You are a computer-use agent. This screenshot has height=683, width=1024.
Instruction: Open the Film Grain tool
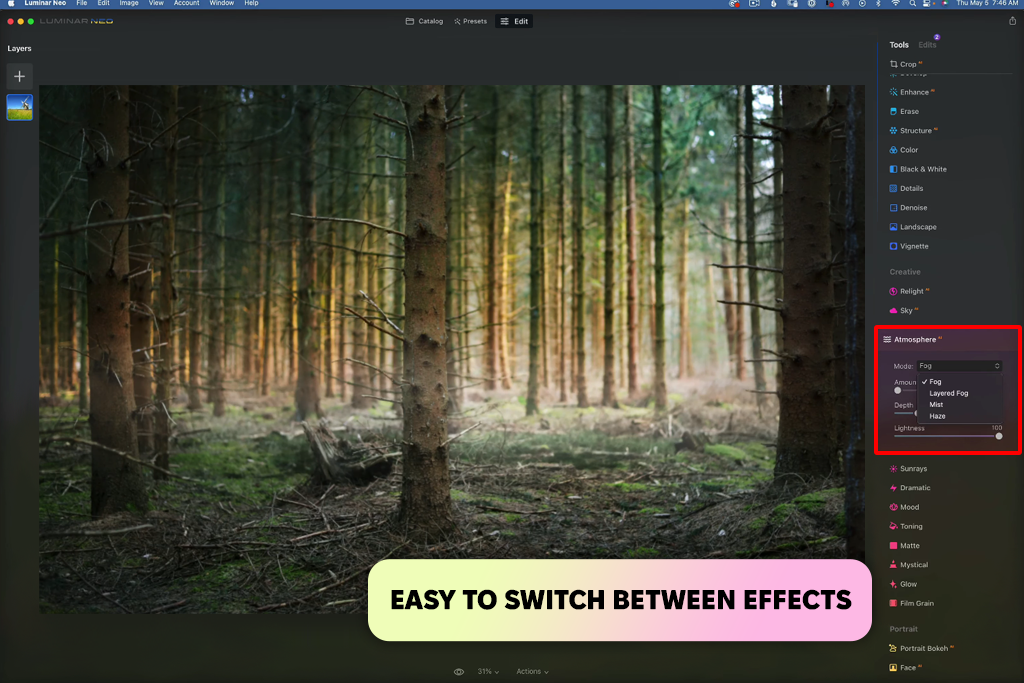pyautogui.click(x=912, y=603)
